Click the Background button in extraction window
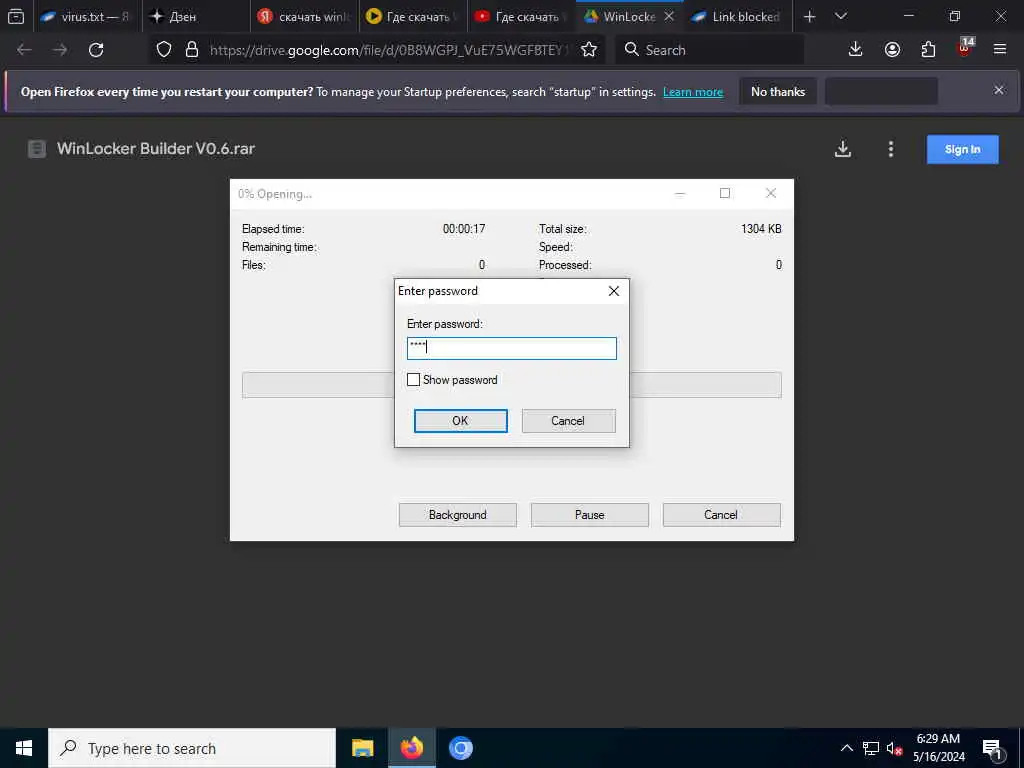The width and height of the screenshot is (1024, 768). 457,515
